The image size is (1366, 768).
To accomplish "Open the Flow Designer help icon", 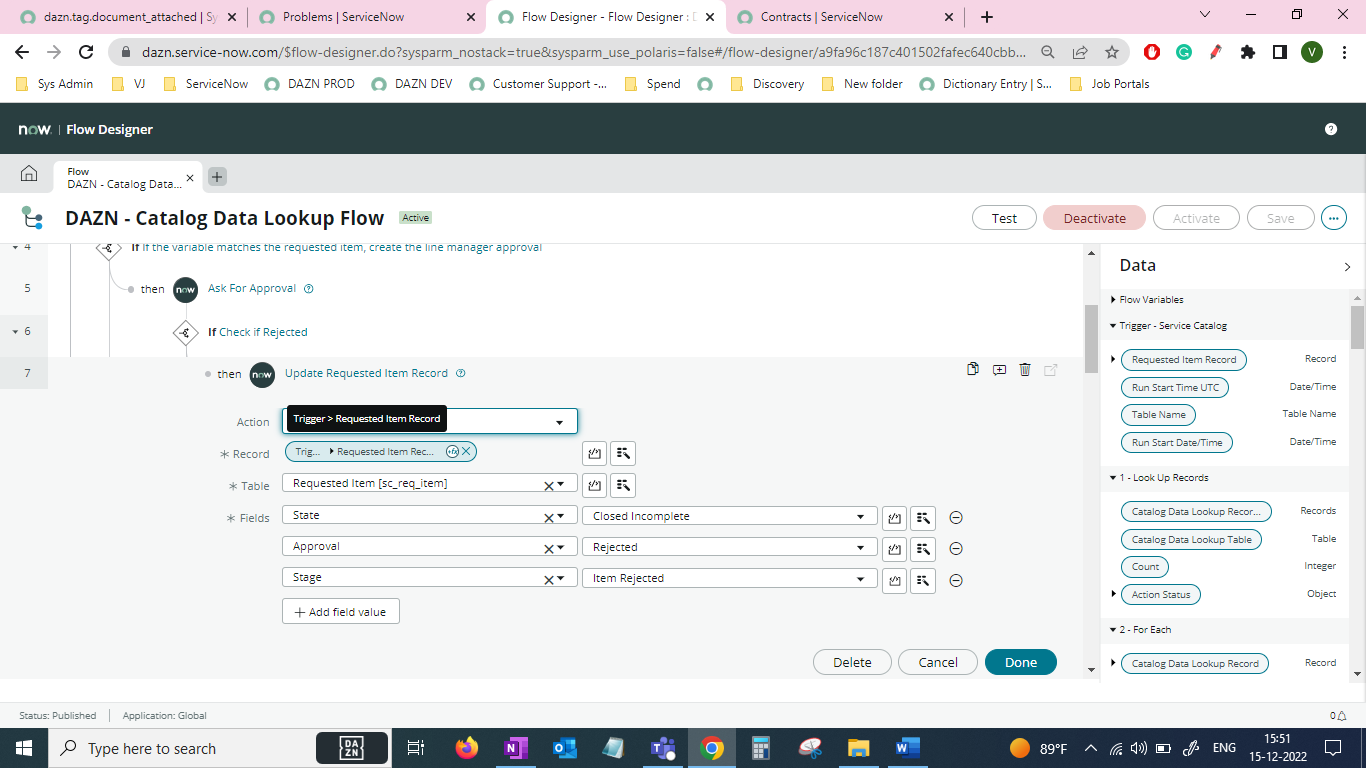I will [x=1331, y=129].
